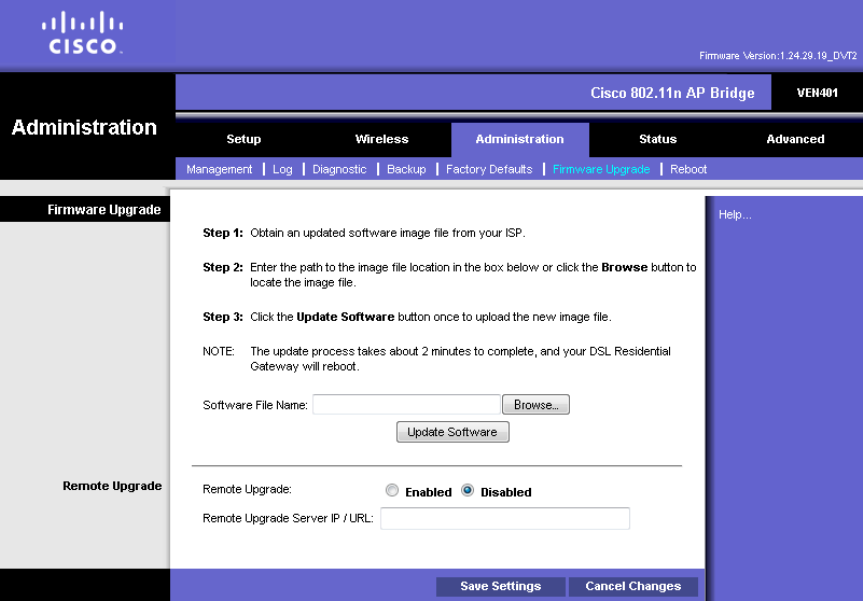Go to the Advanced tab
The height and width of the screenshot is (601, 863).
[x=795, y=139]
